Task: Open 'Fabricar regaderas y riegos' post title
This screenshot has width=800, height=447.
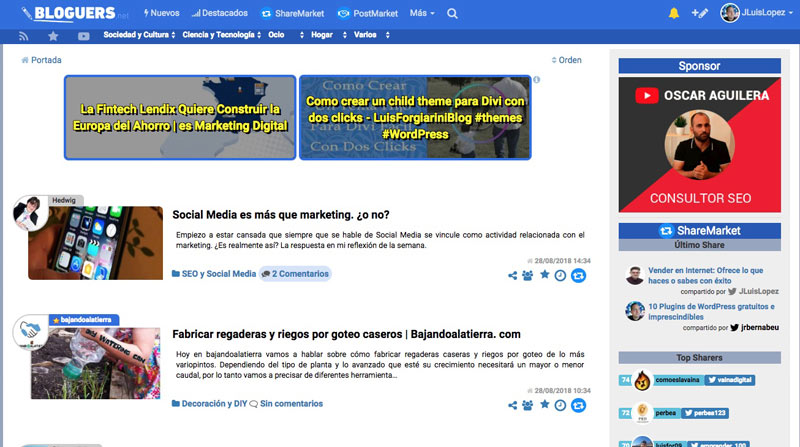Action: click(x=346, y=334)
